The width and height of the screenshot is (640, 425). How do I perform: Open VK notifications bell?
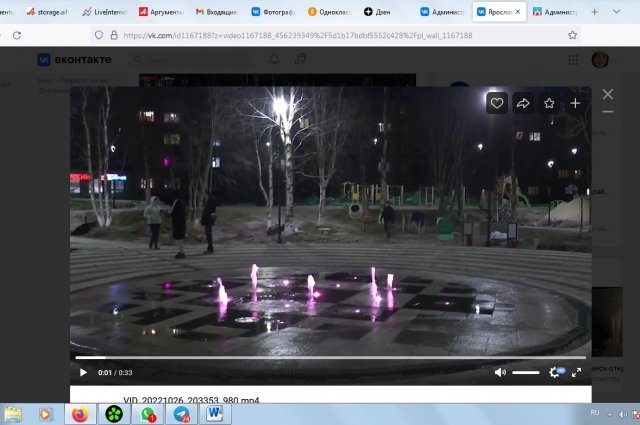pyautogui.click(x=274, y=59)
